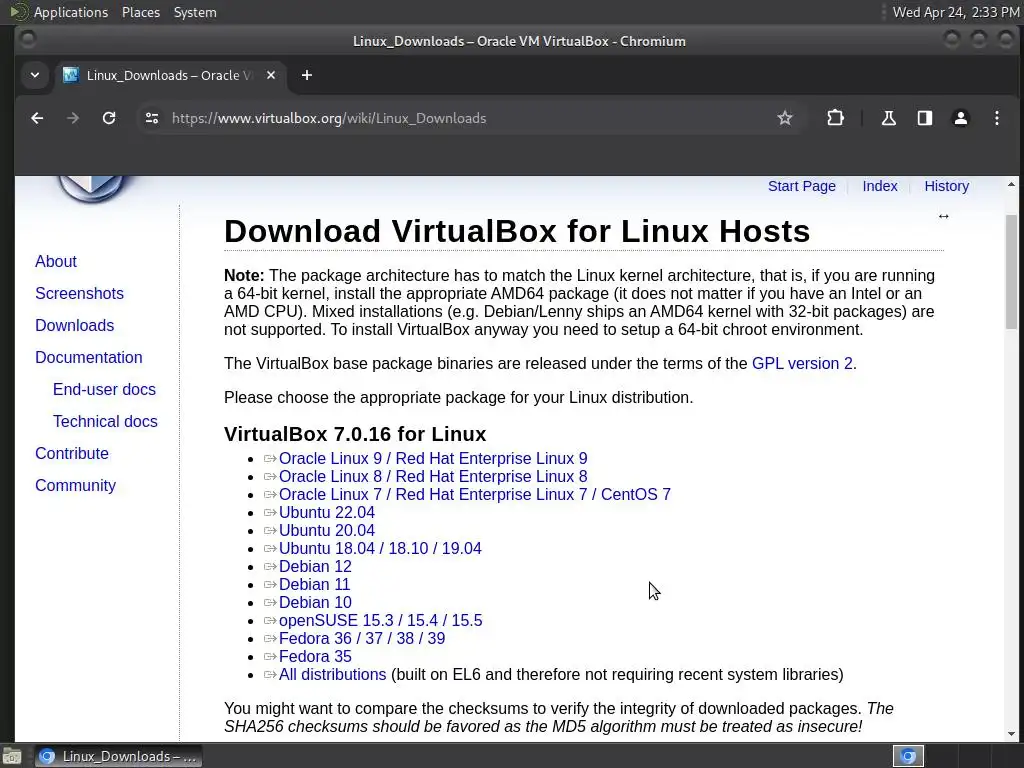Open the Community sidebar link
Viewport: 1024px width, 768px height.
coord(75,485)
